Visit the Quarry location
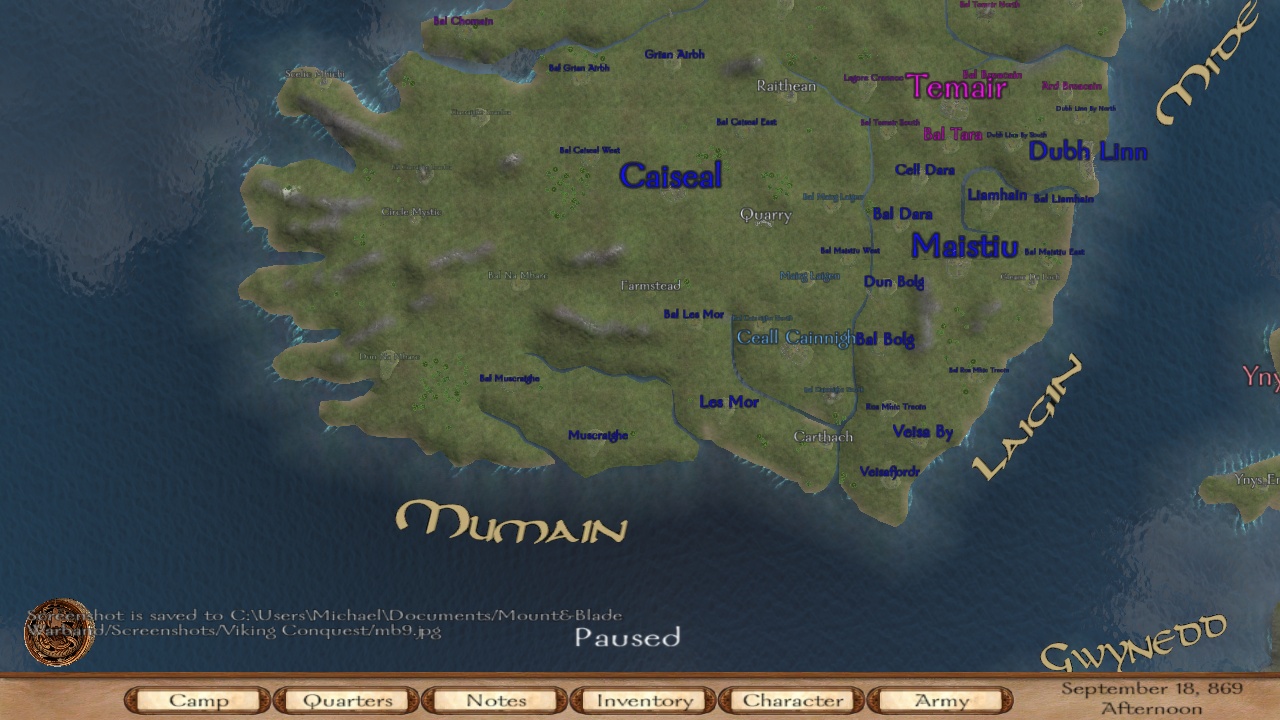 766,214
